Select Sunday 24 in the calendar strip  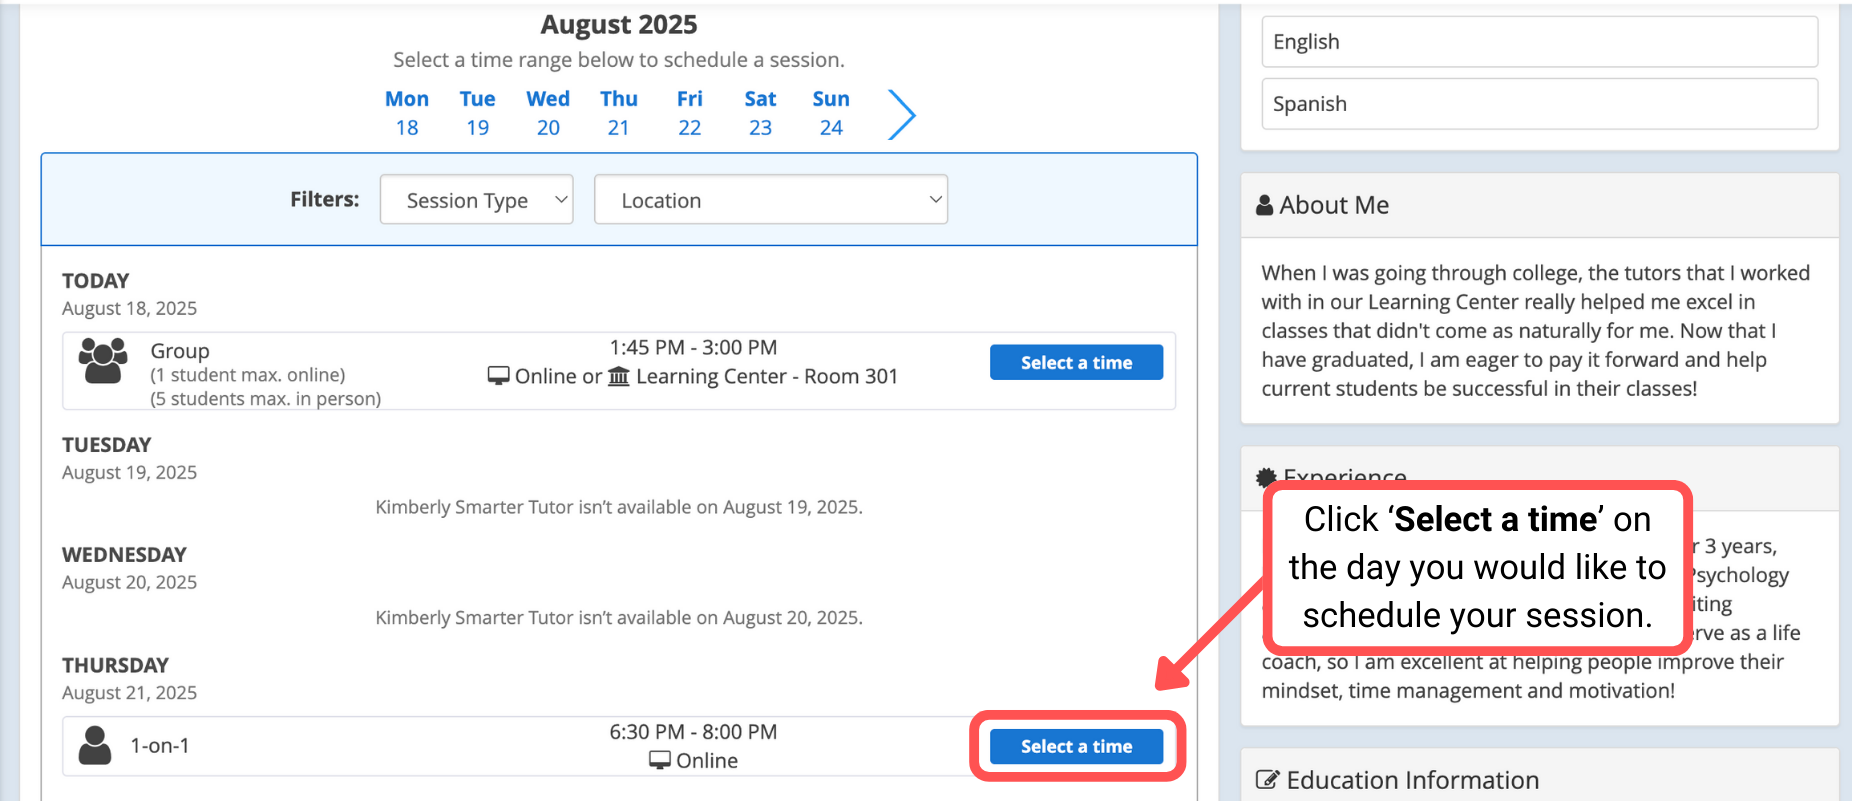830,112
